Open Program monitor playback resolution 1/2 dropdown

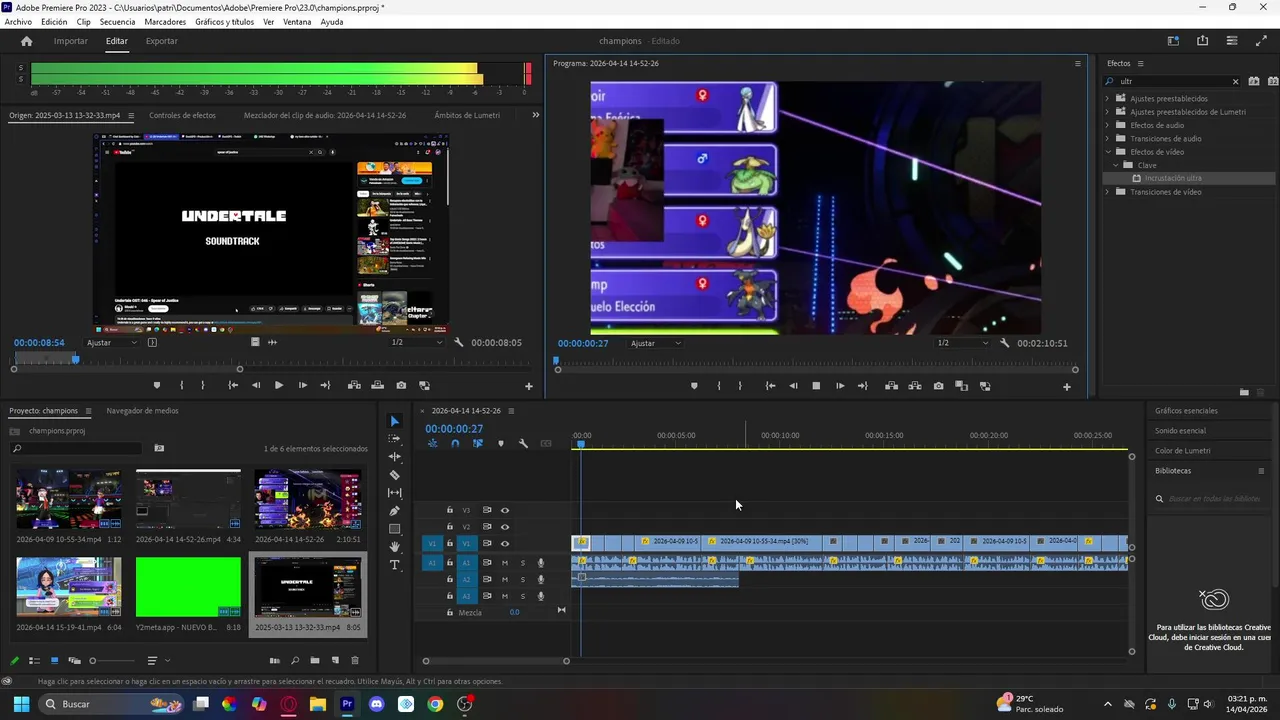coord(962,343)
